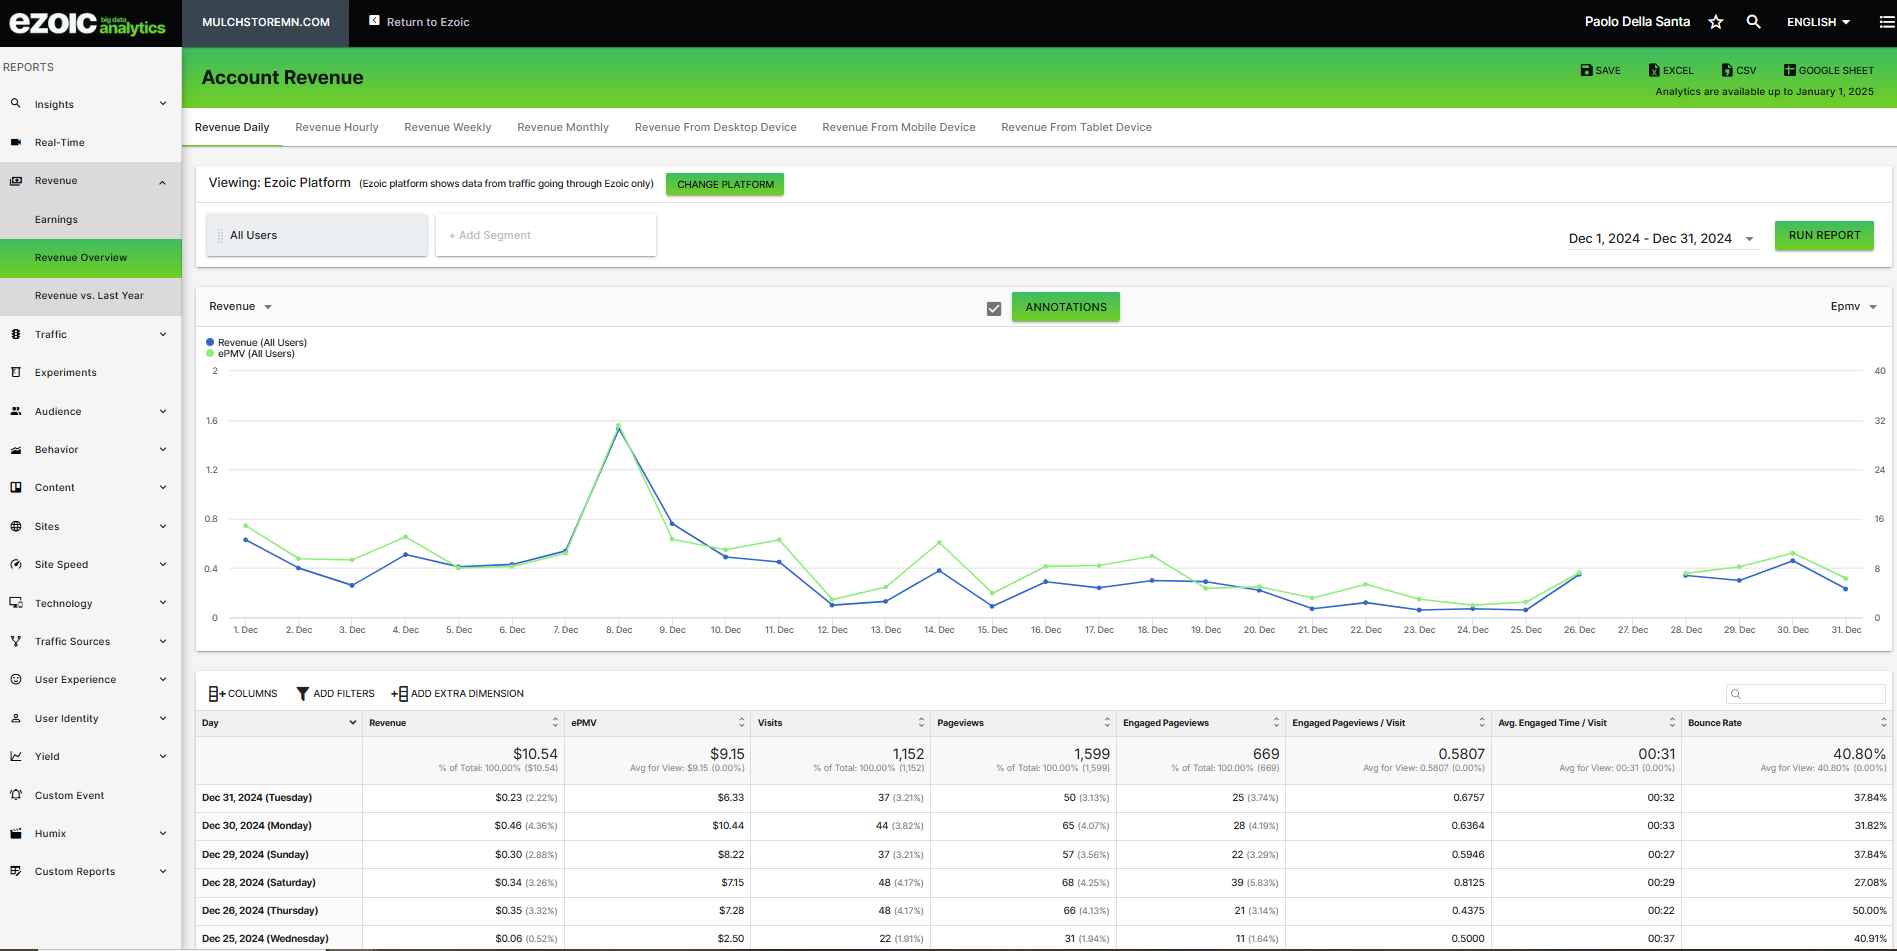Click the table search input field

[1806, 693]
